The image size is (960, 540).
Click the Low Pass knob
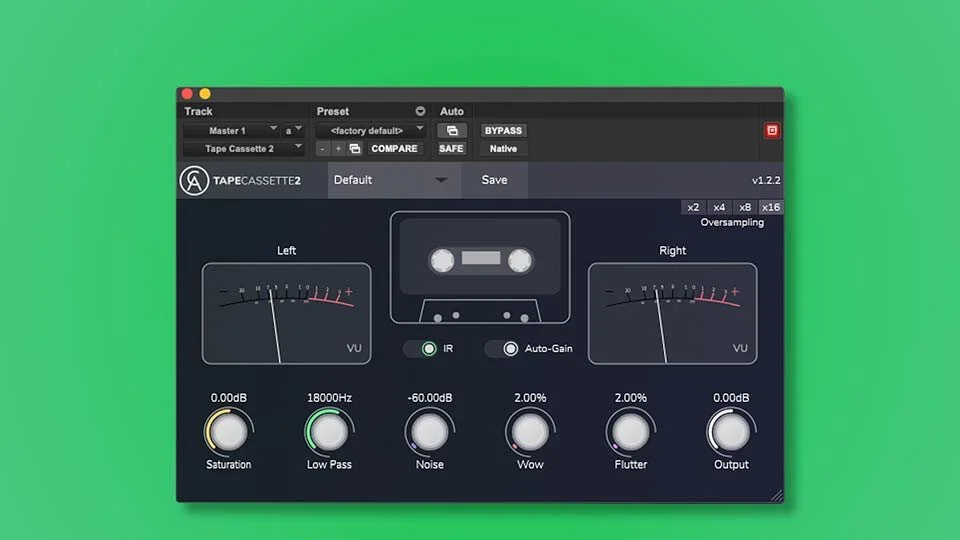pyautogui.click(x=329, y=432)
